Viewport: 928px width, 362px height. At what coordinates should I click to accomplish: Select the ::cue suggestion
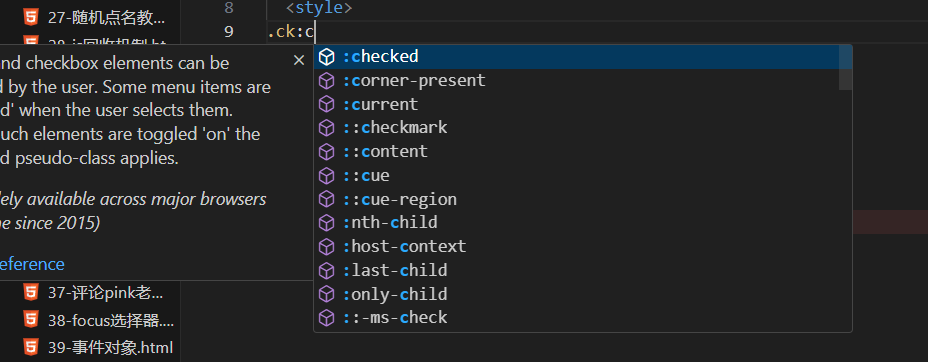pyautogui.click(x=582, y=176)
